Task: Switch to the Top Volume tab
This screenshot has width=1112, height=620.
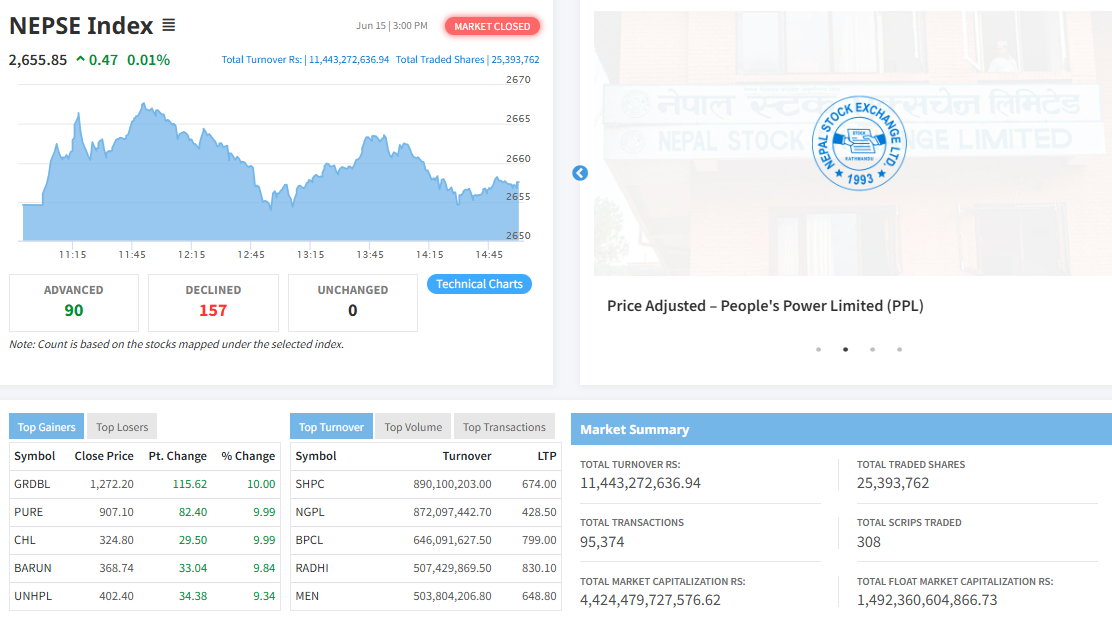Action: pyautogui.click(x=413, y=427)
